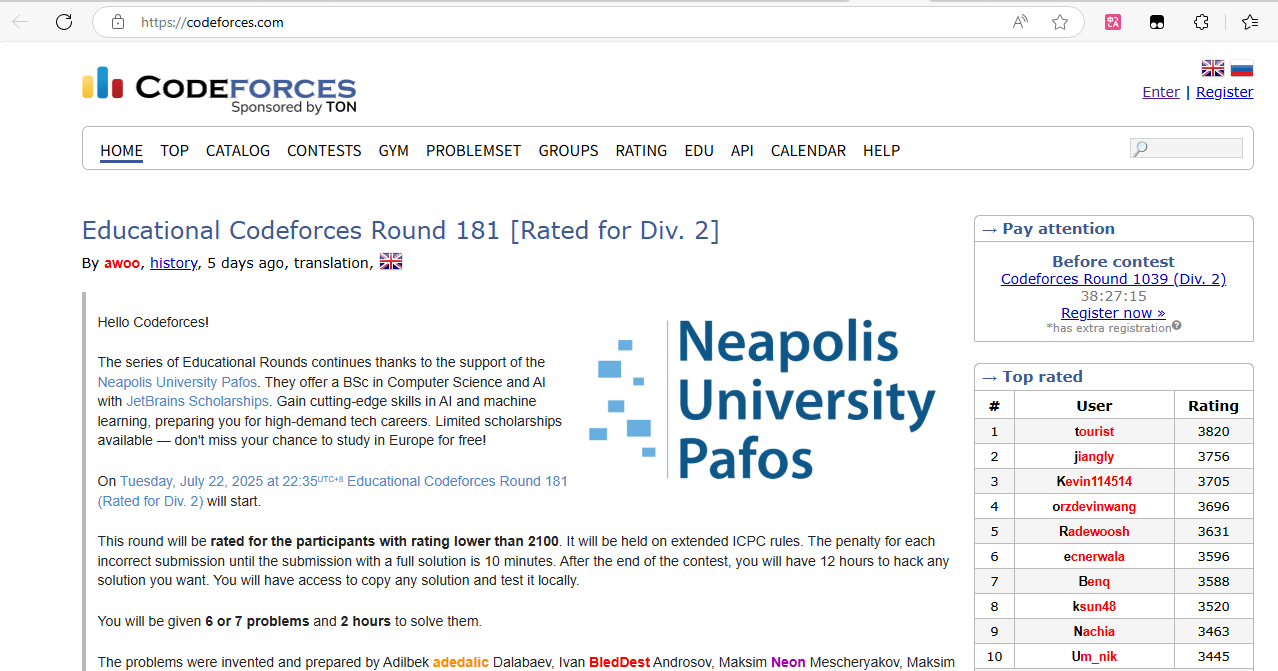This screenshot has height=671, width=1278.
Task: Open the HELP menu item
Action: (881, 150)
